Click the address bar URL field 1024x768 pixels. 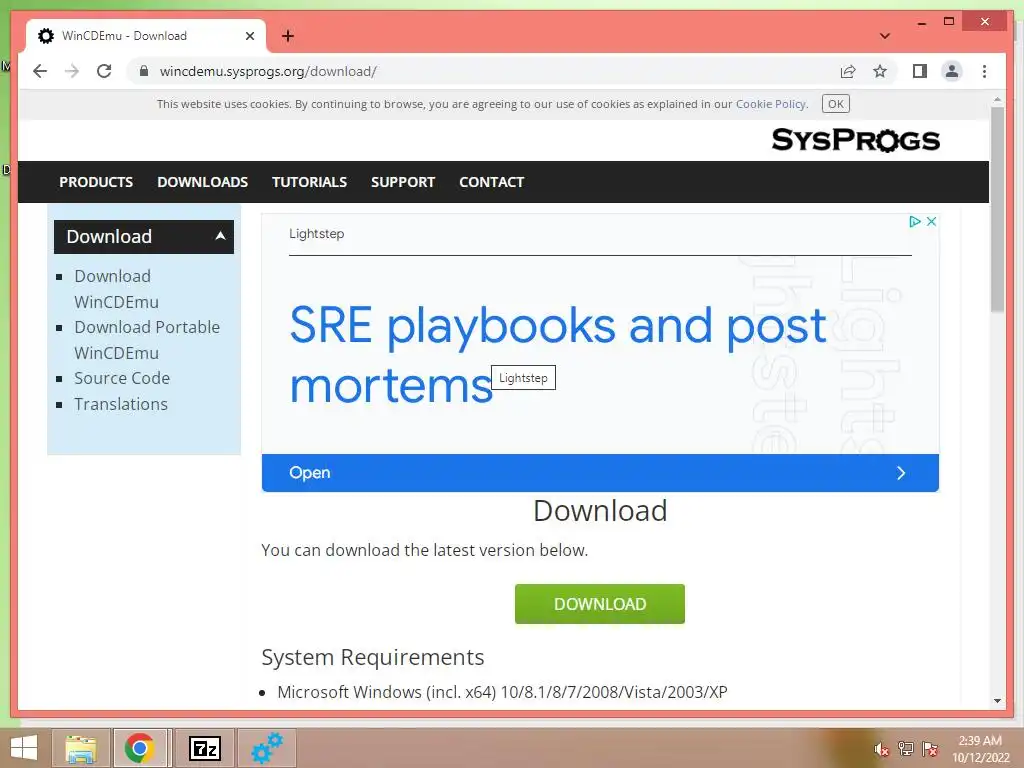tap(483, 71)
